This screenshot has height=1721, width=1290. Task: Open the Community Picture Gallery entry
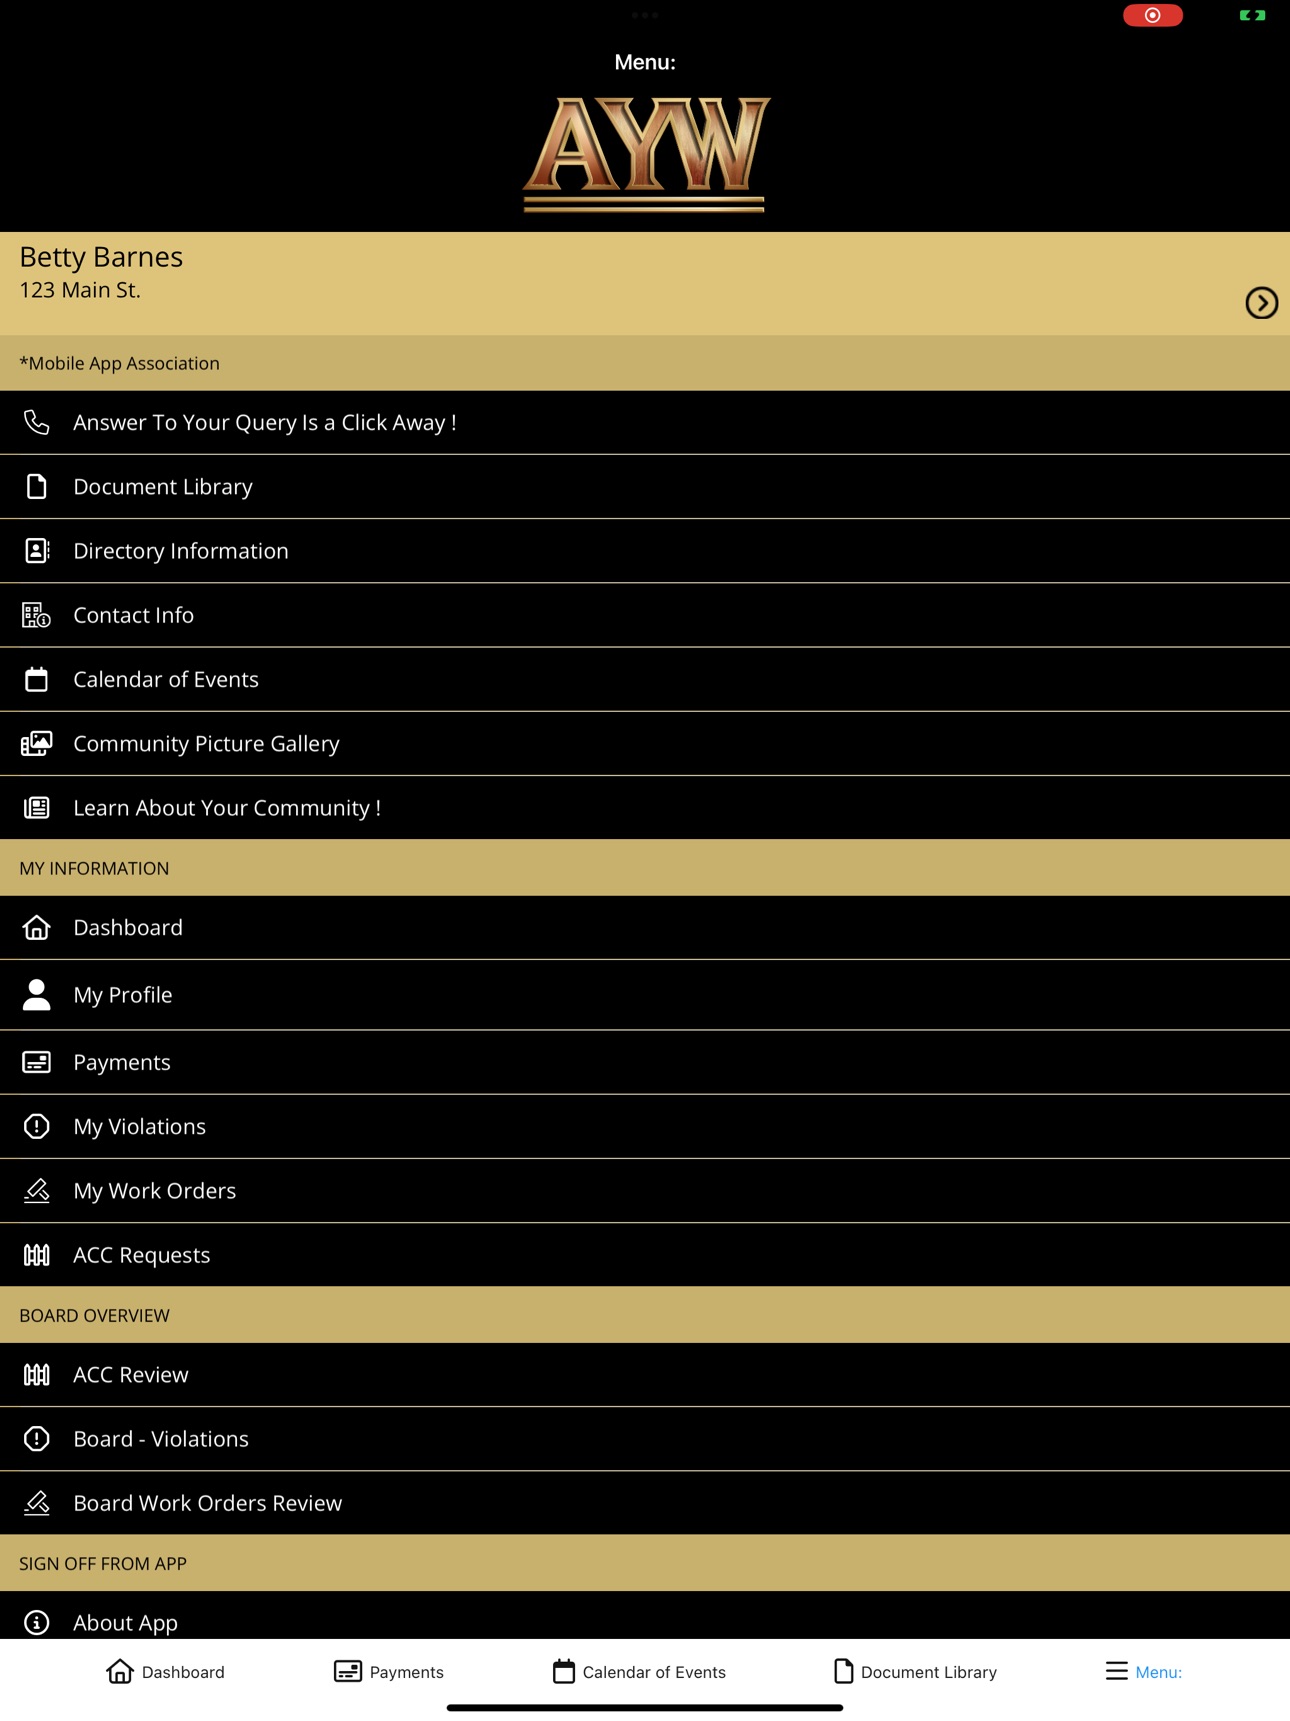click(645, 743)
